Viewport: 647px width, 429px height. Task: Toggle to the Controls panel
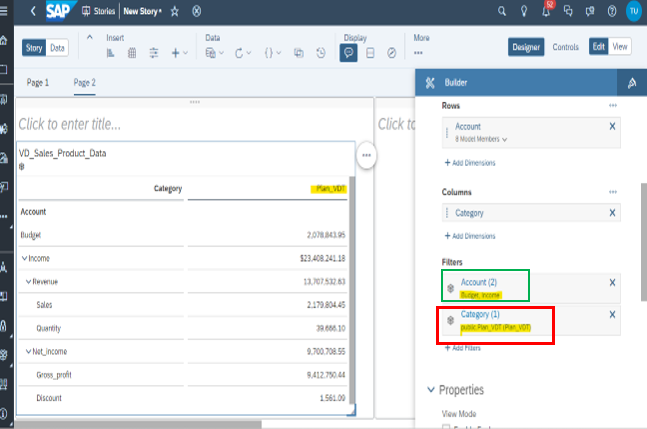[x=565, y=47]
